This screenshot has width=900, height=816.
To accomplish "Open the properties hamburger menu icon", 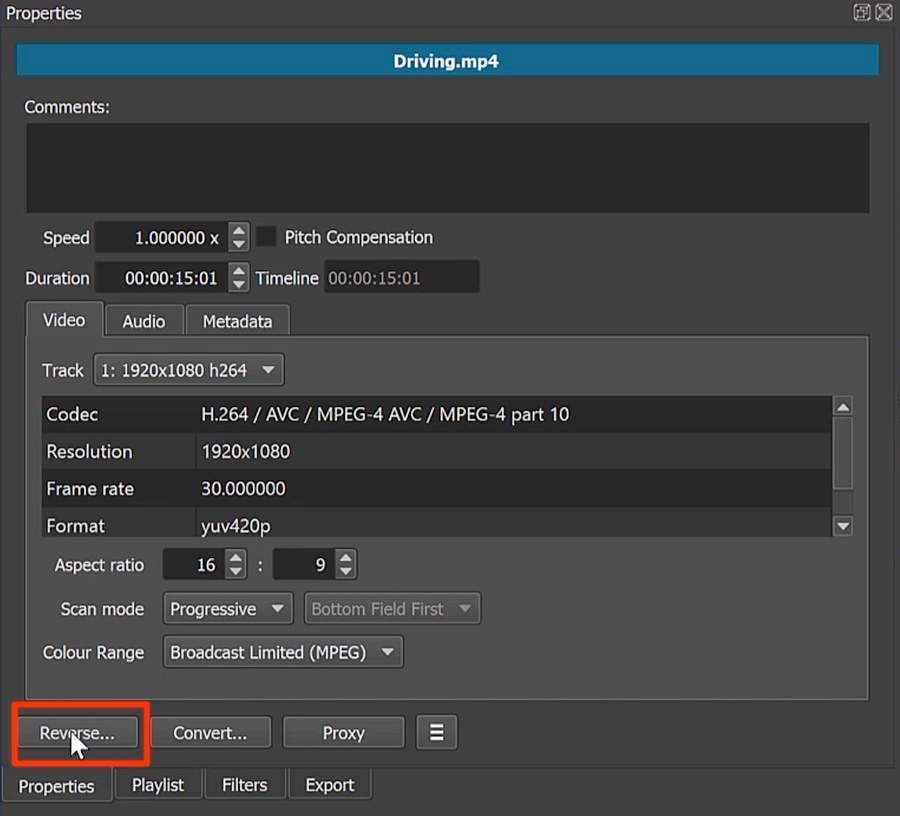I will click(437, 733).
